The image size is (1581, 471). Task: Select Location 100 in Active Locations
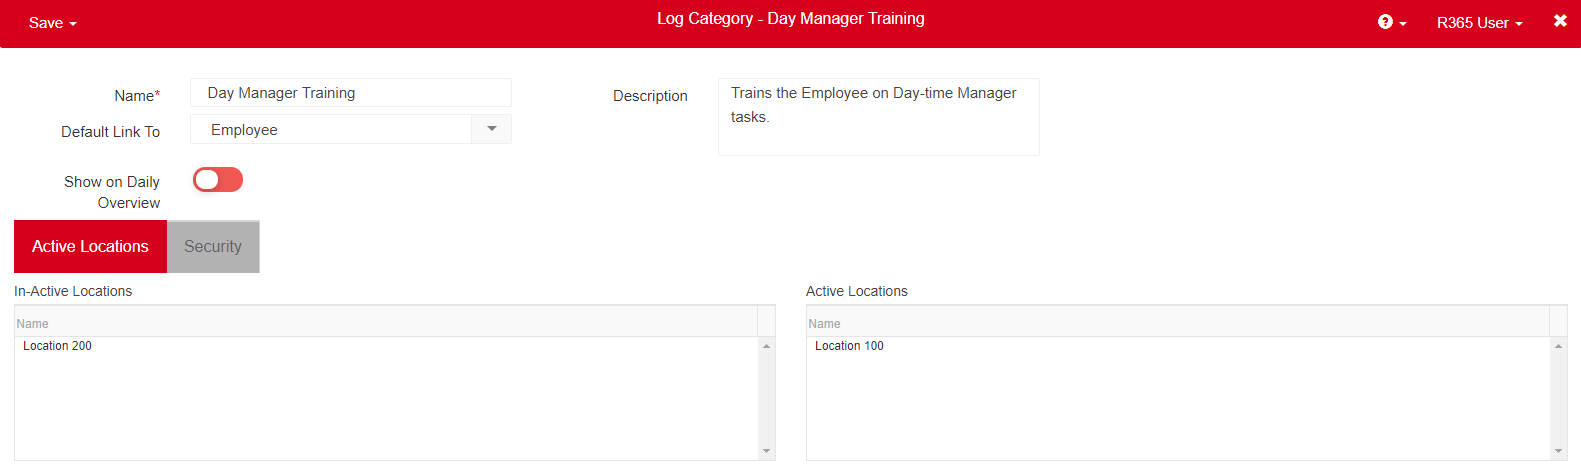[x=1179, y=346]
